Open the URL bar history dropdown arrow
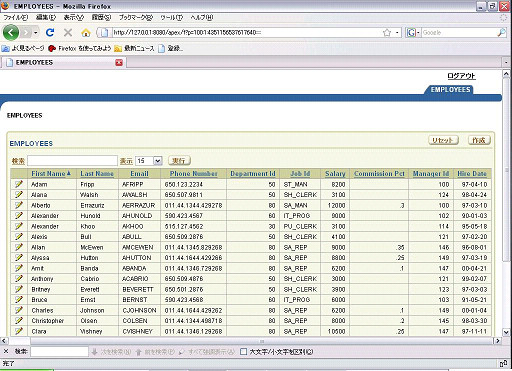The image size is (512, 371). (x=397, y=33)
